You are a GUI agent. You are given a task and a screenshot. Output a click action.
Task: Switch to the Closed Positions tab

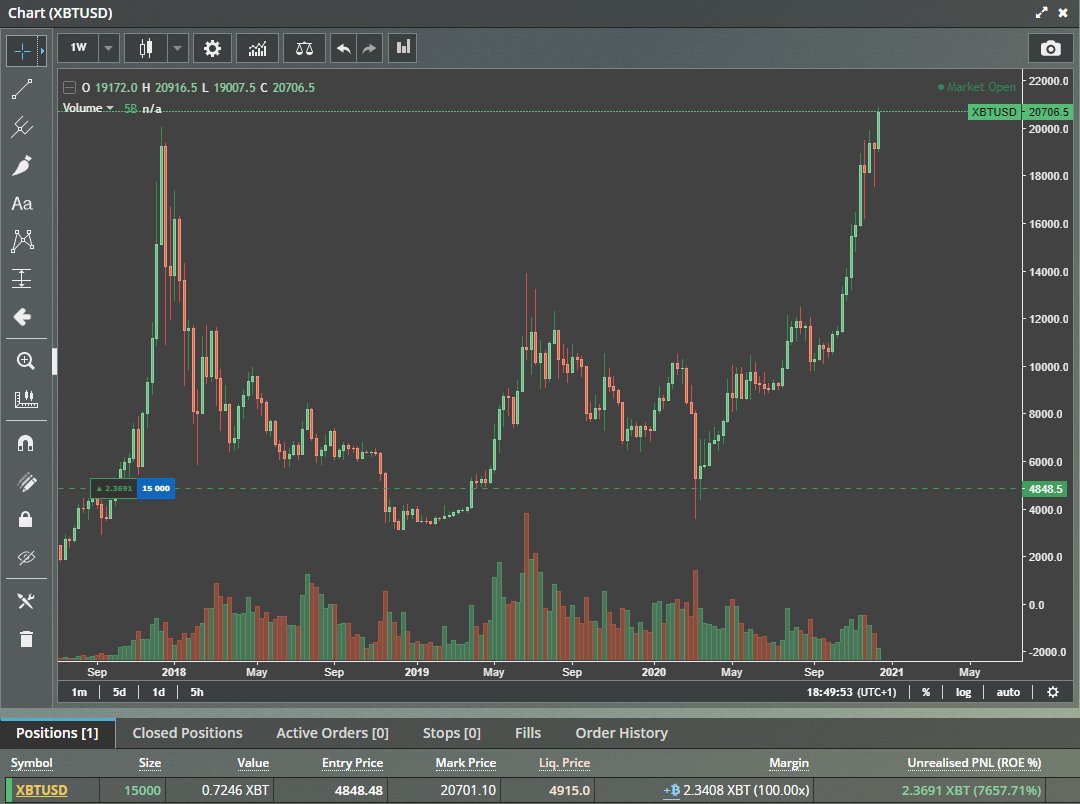[x=187, y=733]
